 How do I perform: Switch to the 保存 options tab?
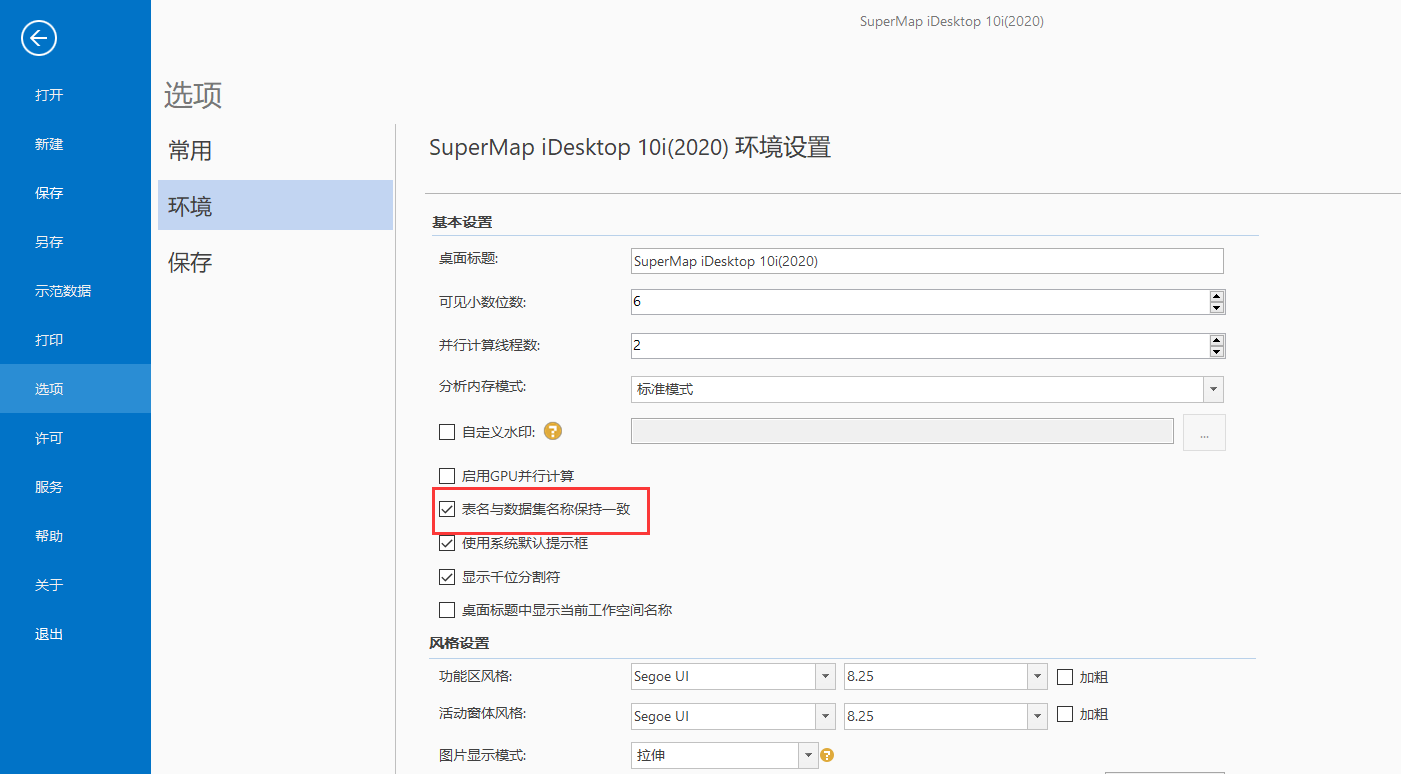point(275,263)
